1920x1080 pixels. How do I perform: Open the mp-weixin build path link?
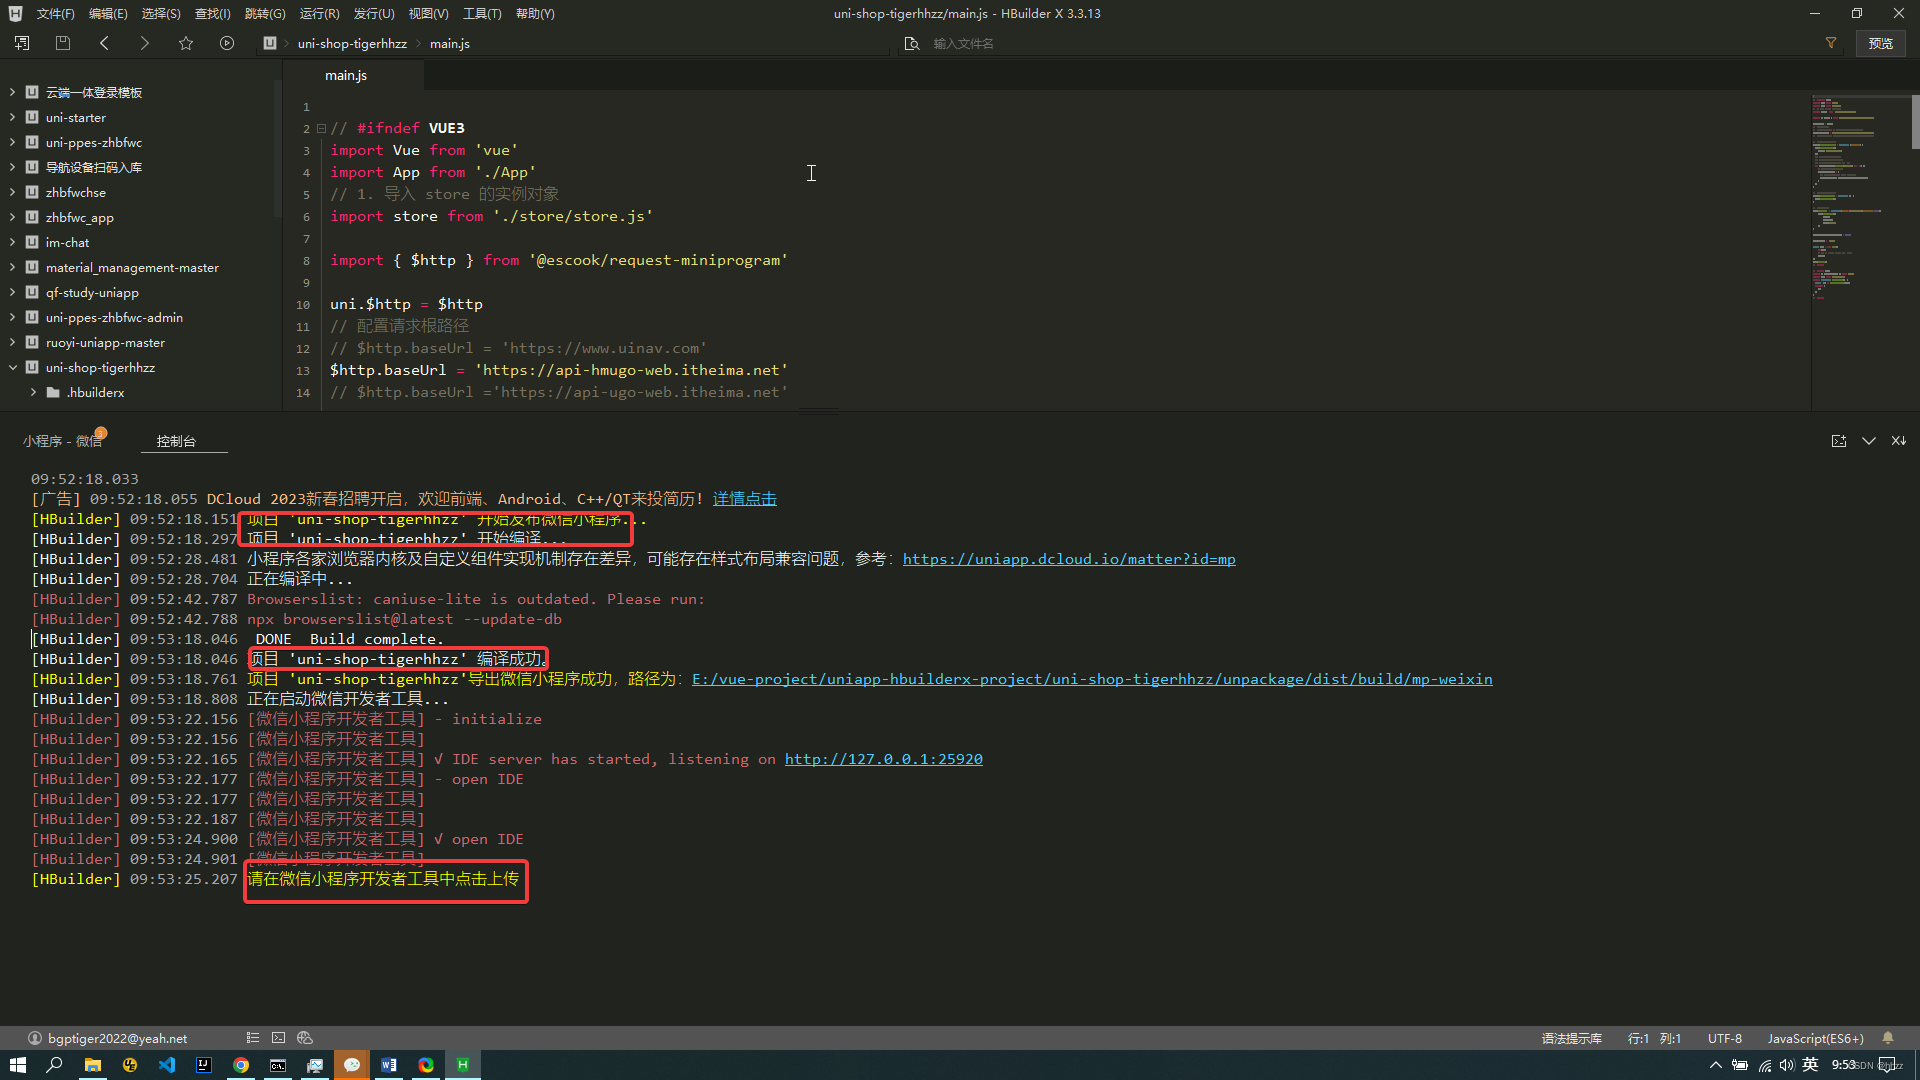1092,679
